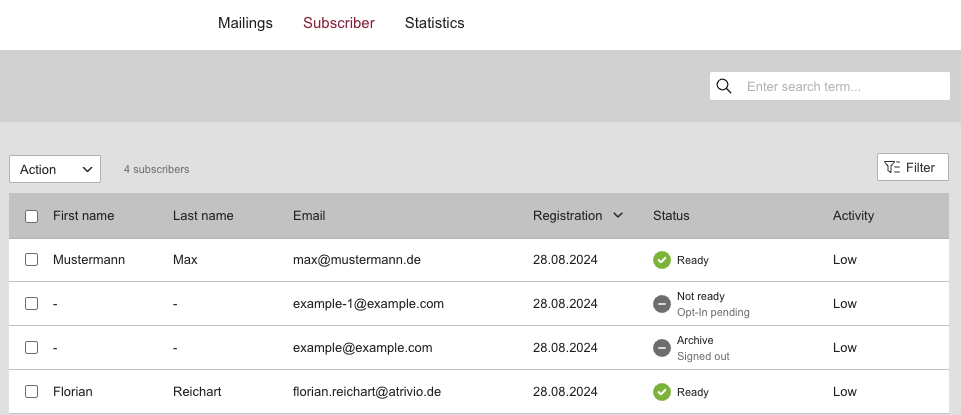Click the florian.reichart@atrivio.de email
Image resolution: width=961 pixels, height=415 pixels.
pos(367,392)
